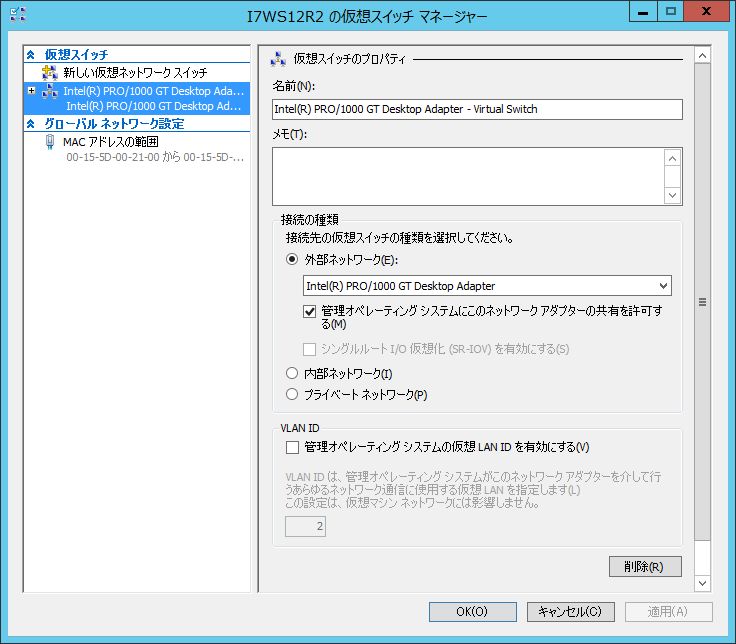
Task: Select 新しい仮想ネットワーク スイッチ
Action: coord(135,73)
